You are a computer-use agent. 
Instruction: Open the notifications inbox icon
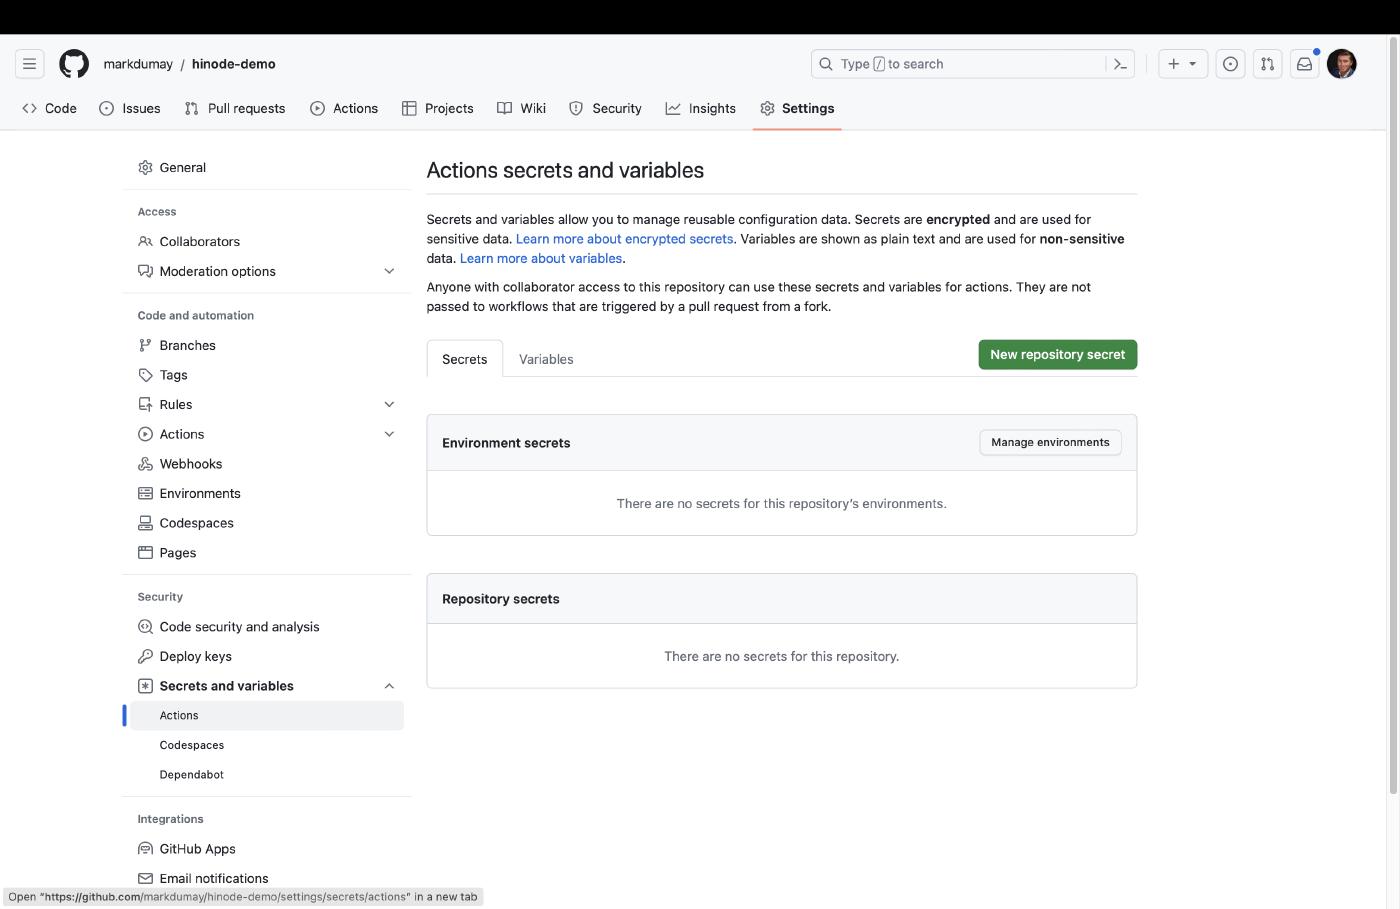[x=1304, y=64]
